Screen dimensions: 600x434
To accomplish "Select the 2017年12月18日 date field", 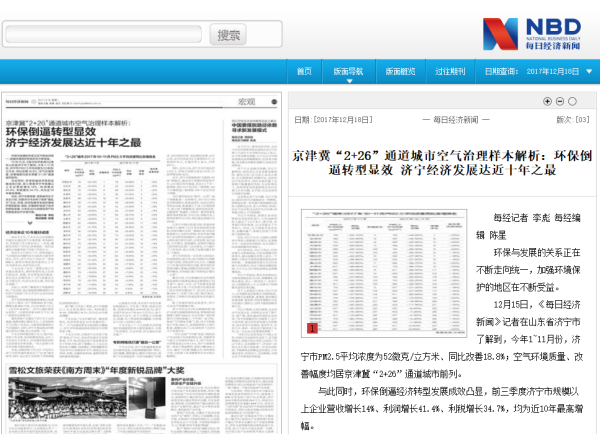I will point(553,72).
